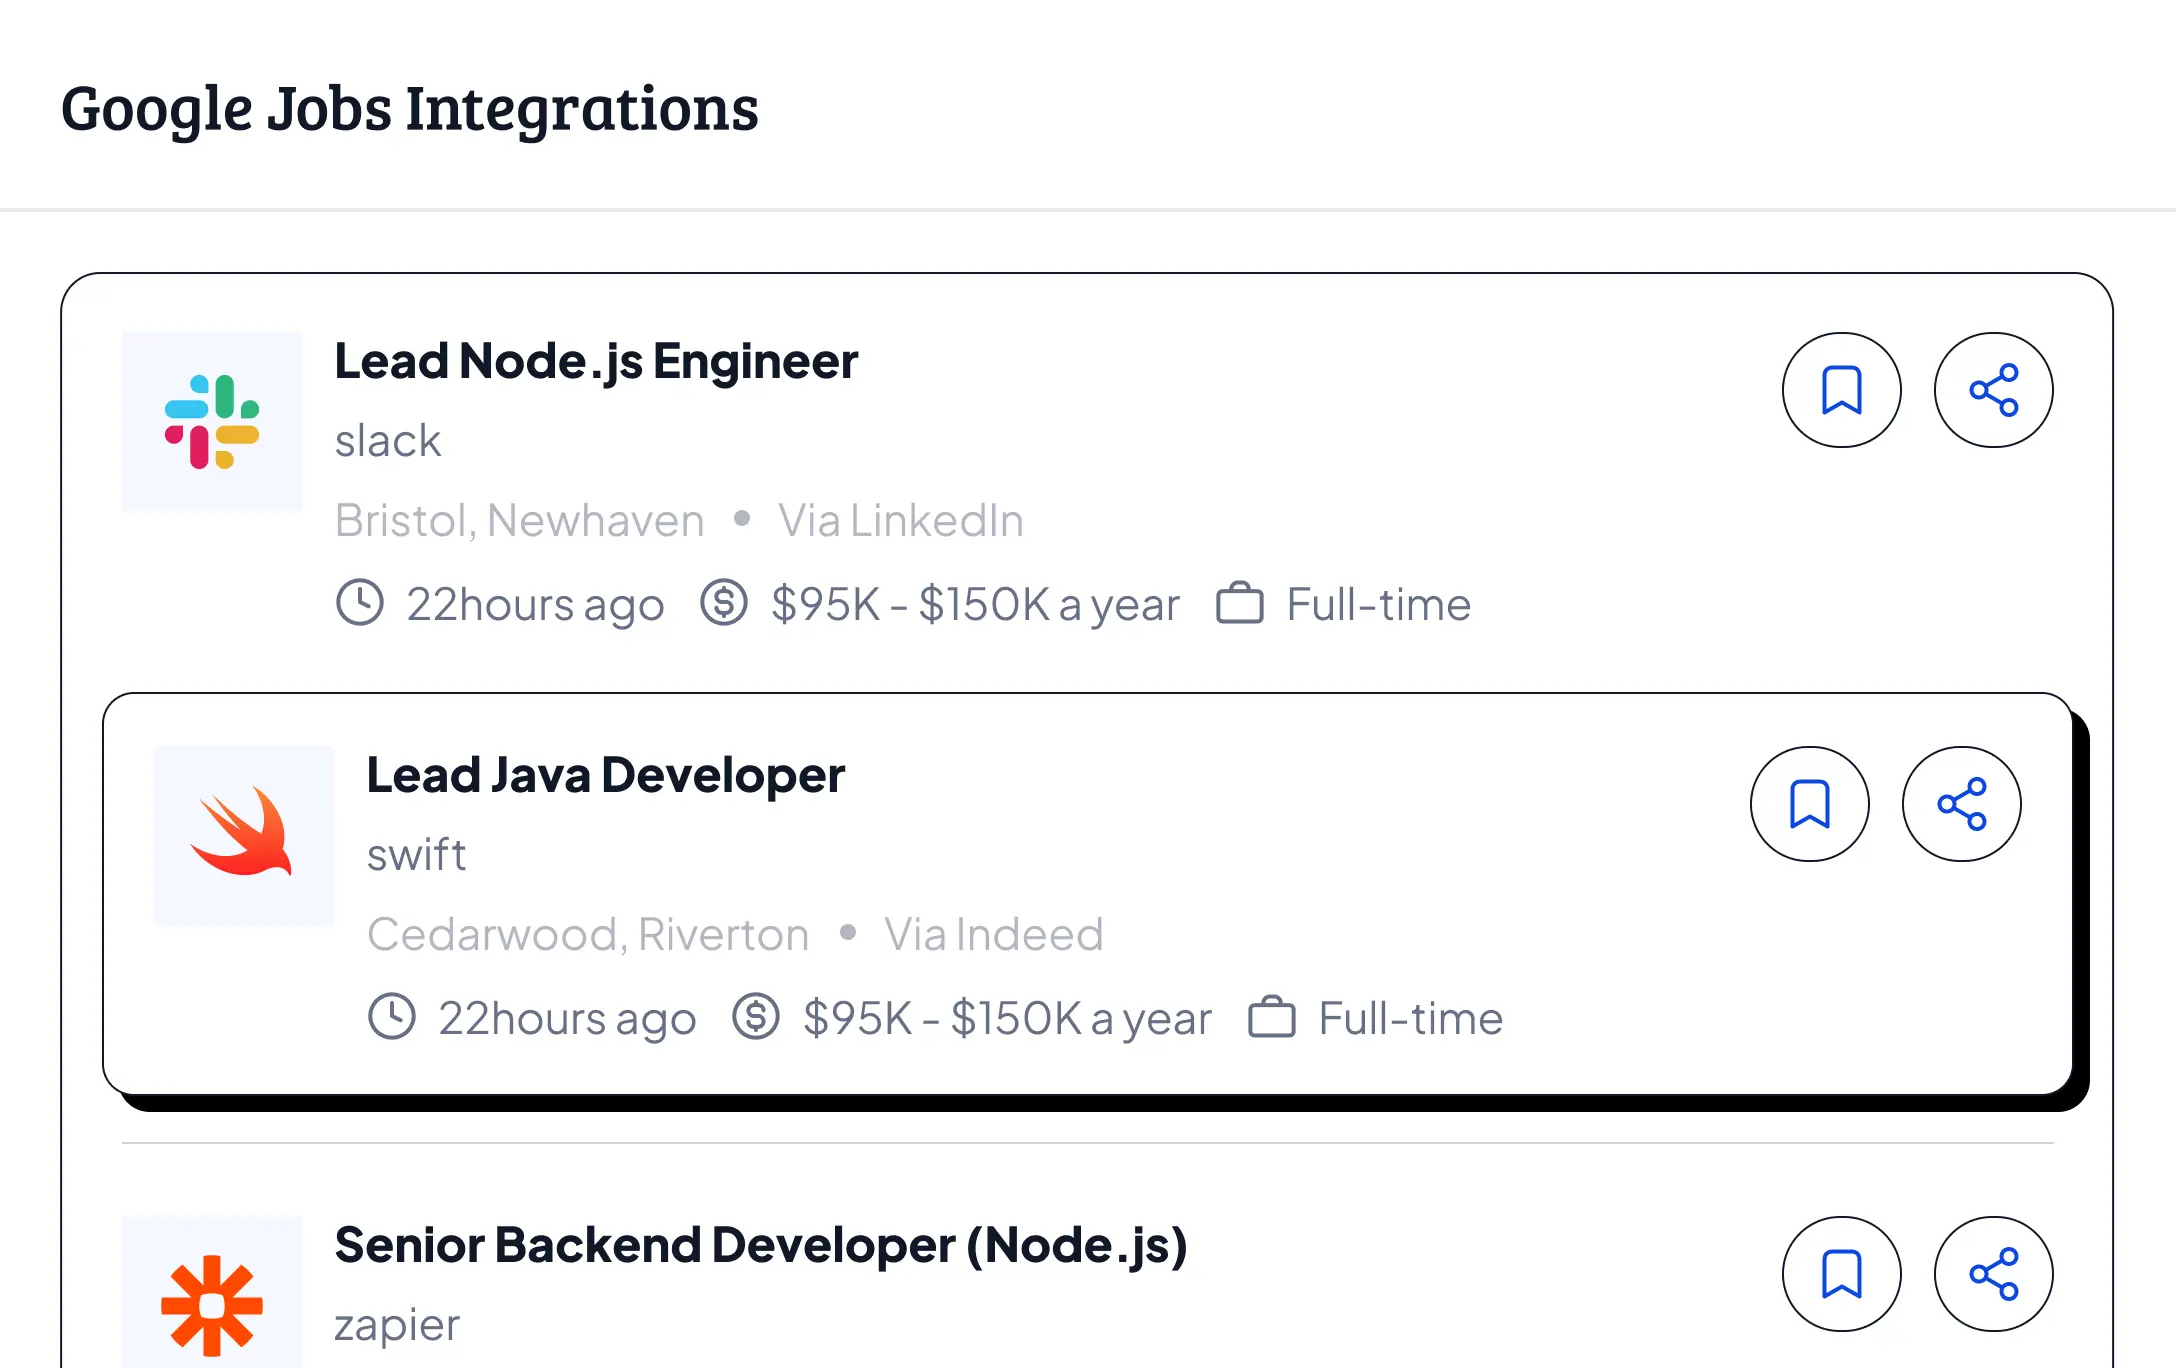Share the Lead Java Developer job

click(1961, 804)
